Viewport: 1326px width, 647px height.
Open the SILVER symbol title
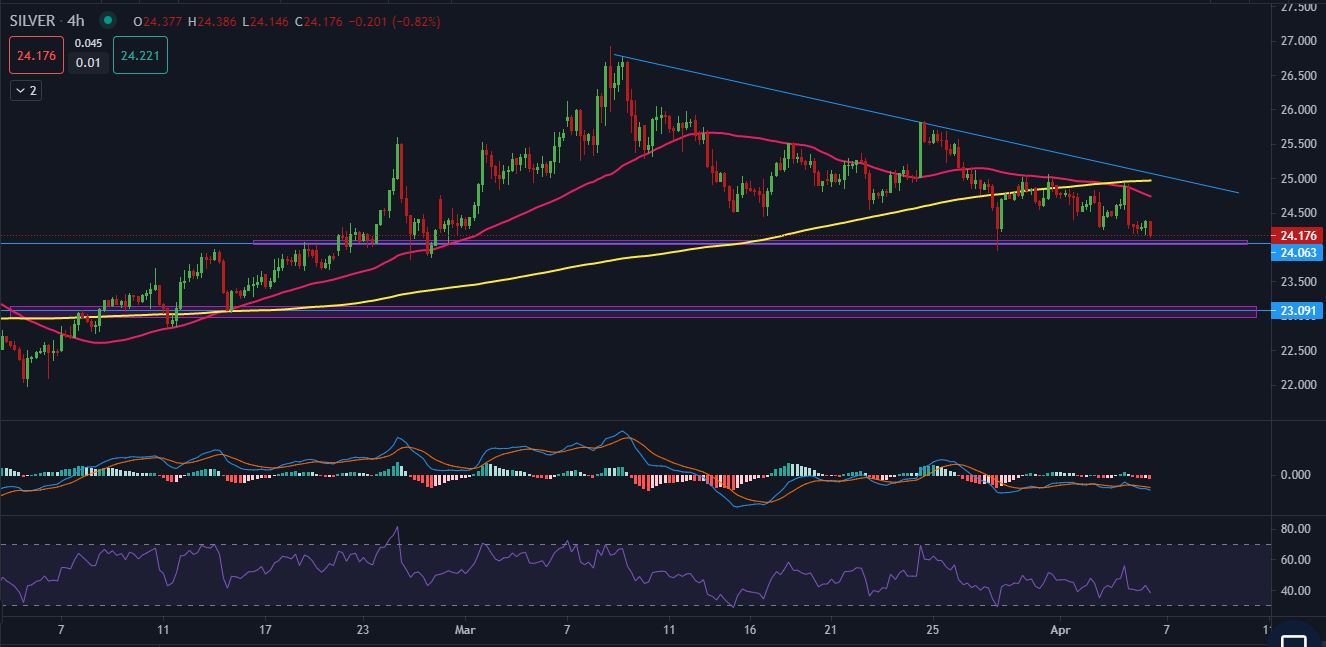click(x=31, y=20)
